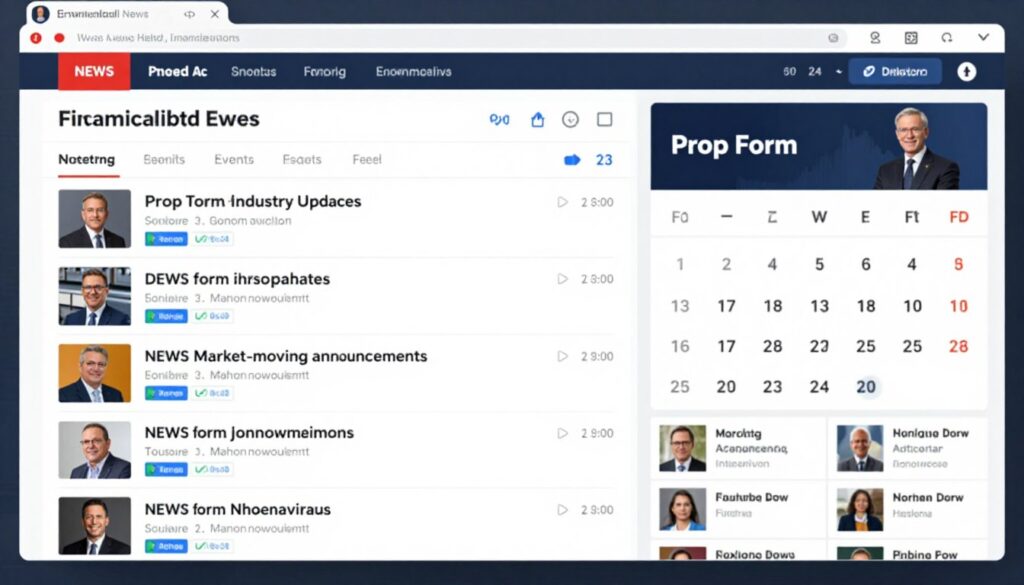Select calendar date 24 in last row

(819, 387)
